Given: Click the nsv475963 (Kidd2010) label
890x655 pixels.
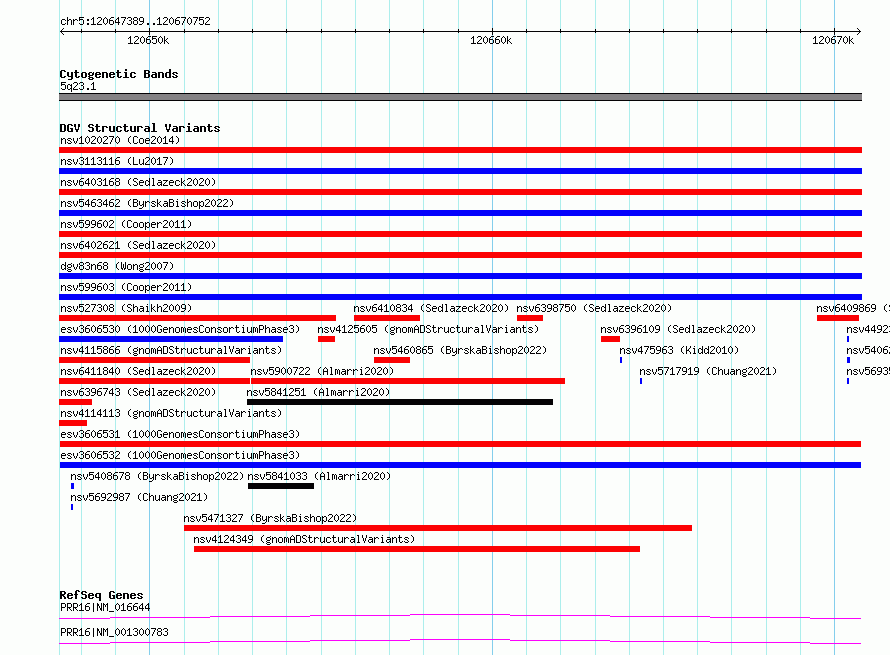Looking at the screenshot, I should [679, 350].
